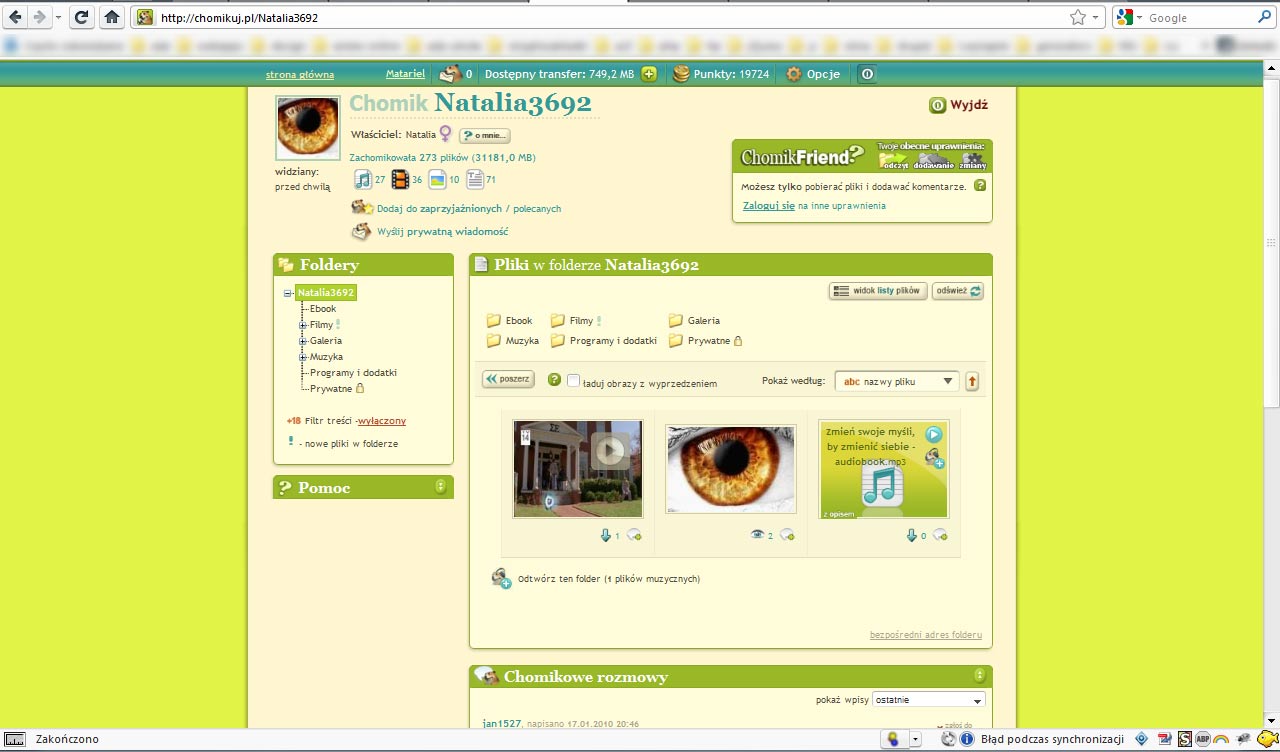Reload the page with the refresh icon
Image resolution: width=1280 pixels, height=752 pixels.
(x=83, y=17)
